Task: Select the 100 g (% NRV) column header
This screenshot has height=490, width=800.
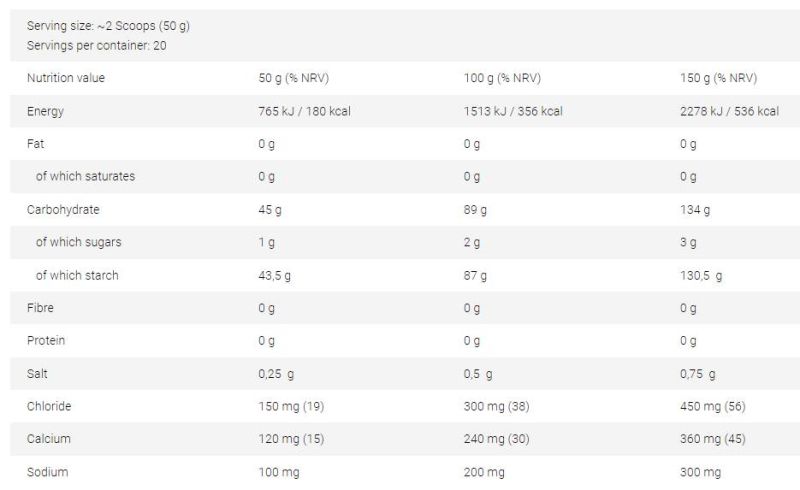Action: click(x=502, y=78)
